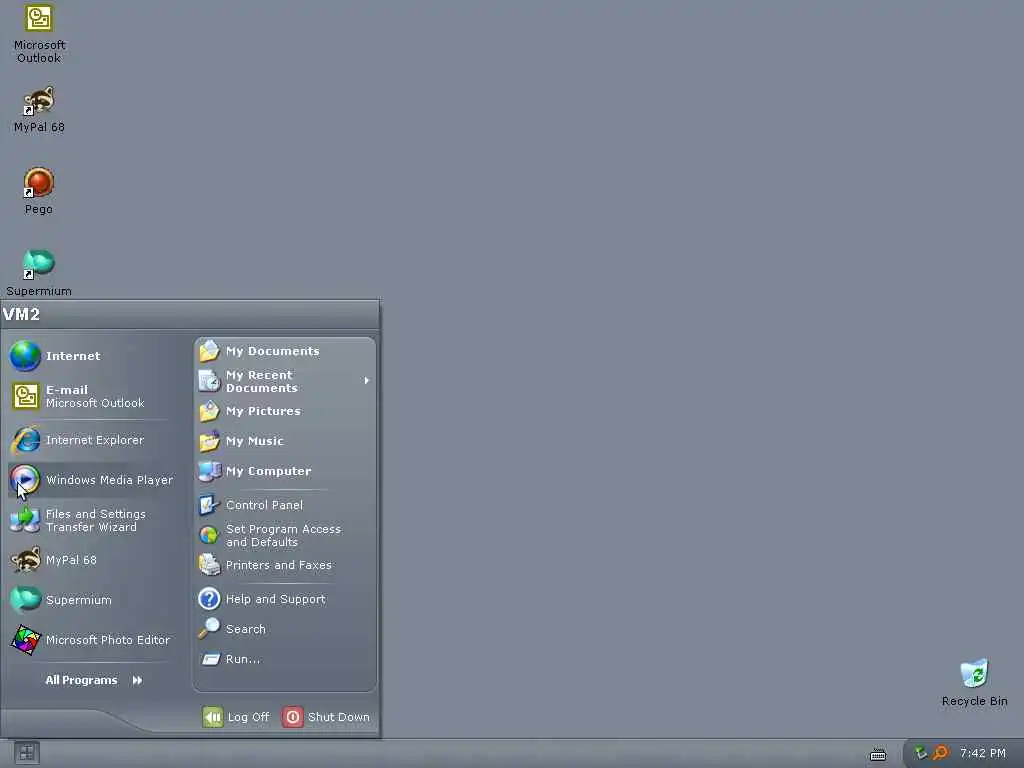Click the "Help and Support" text
The image size is (1024, 768).
276,599
